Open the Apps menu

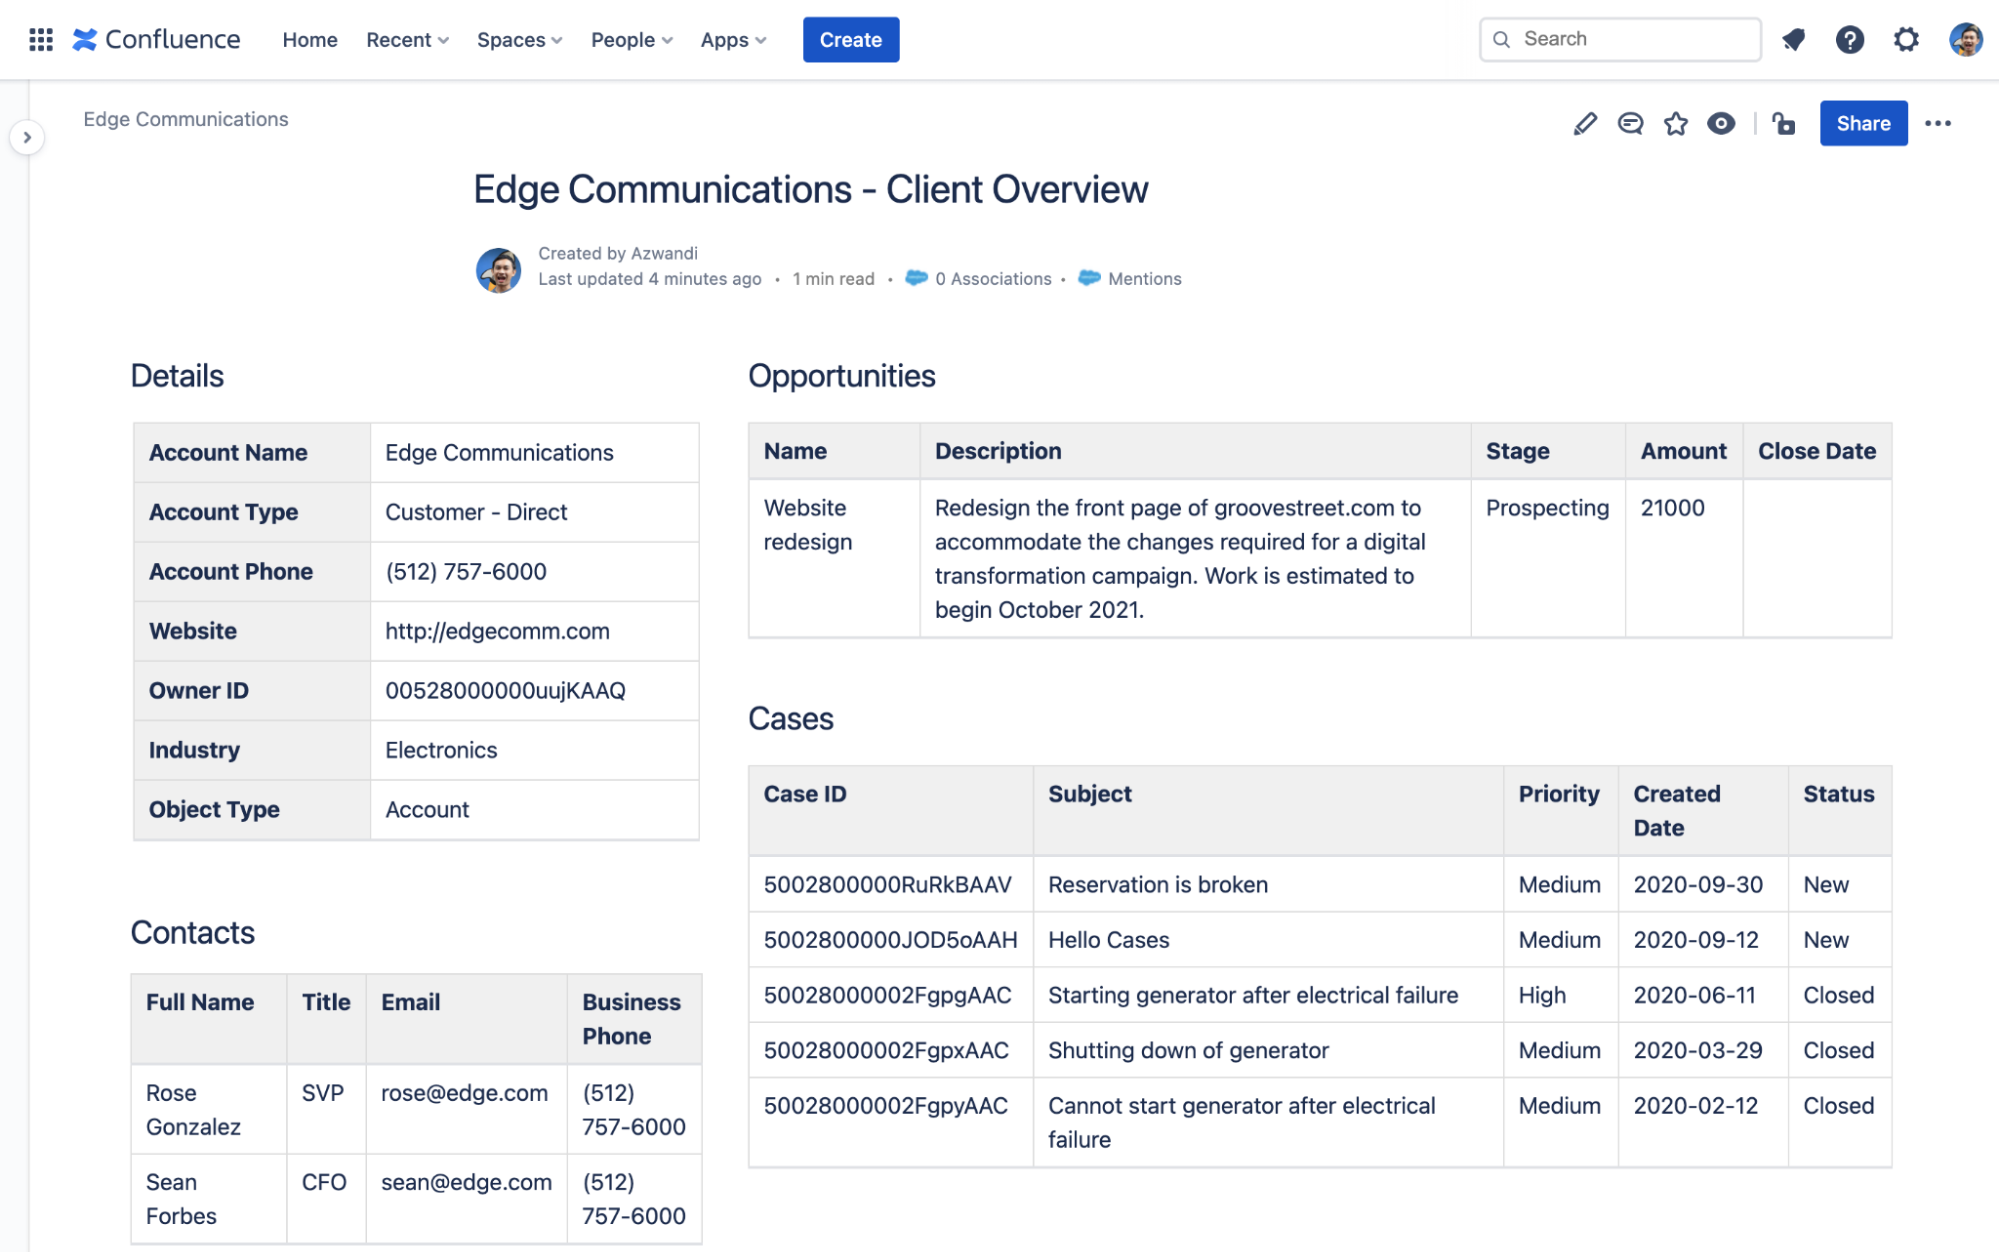click(733, 40)
